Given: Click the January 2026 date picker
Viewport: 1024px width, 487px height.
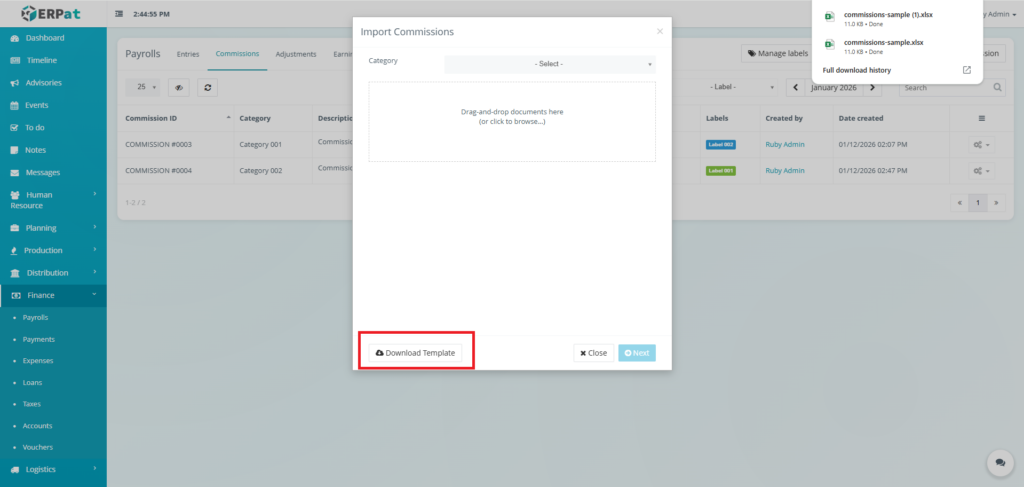Looking at the screenshot, I should click(834, 87).
